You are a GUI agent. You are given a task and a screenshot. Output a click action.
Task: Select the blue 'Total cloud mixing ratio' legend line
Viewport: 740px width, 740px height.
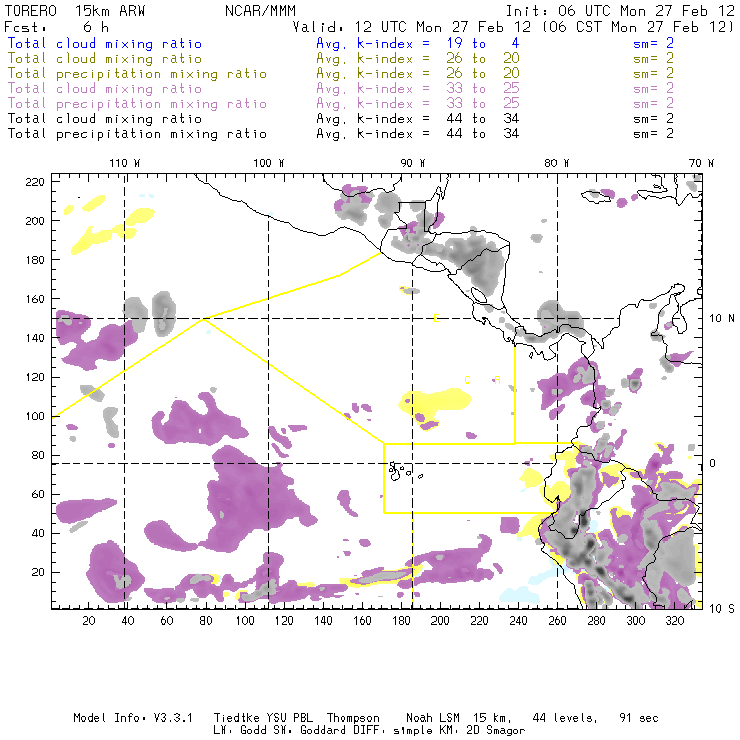105,44
